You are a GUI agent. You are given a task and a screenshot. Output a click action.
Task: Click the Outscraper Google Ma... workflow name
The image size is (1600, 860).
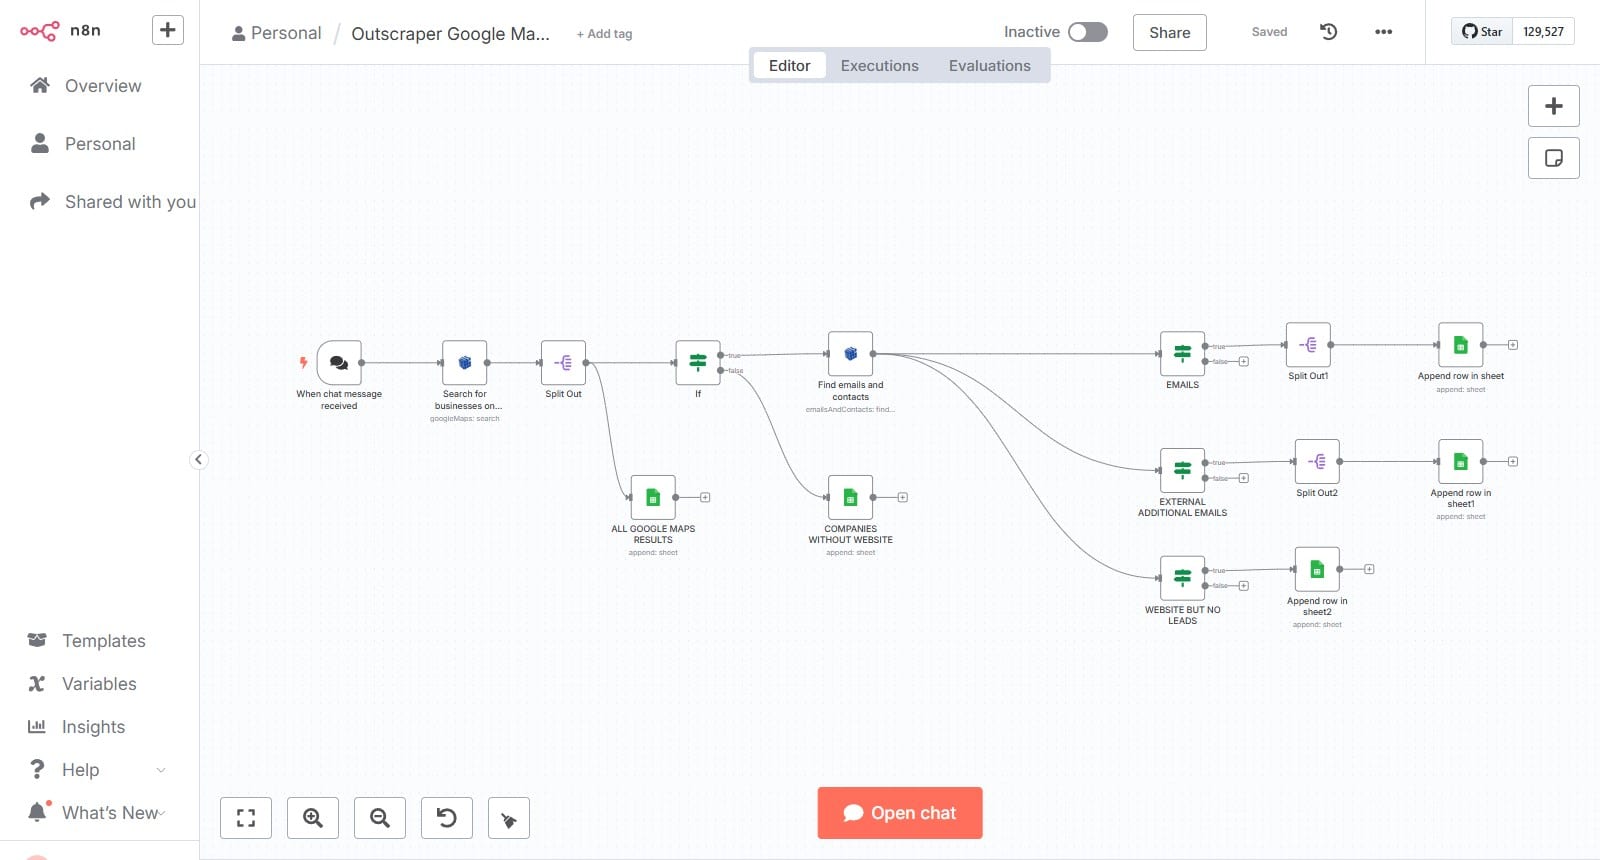click(450, 34)
